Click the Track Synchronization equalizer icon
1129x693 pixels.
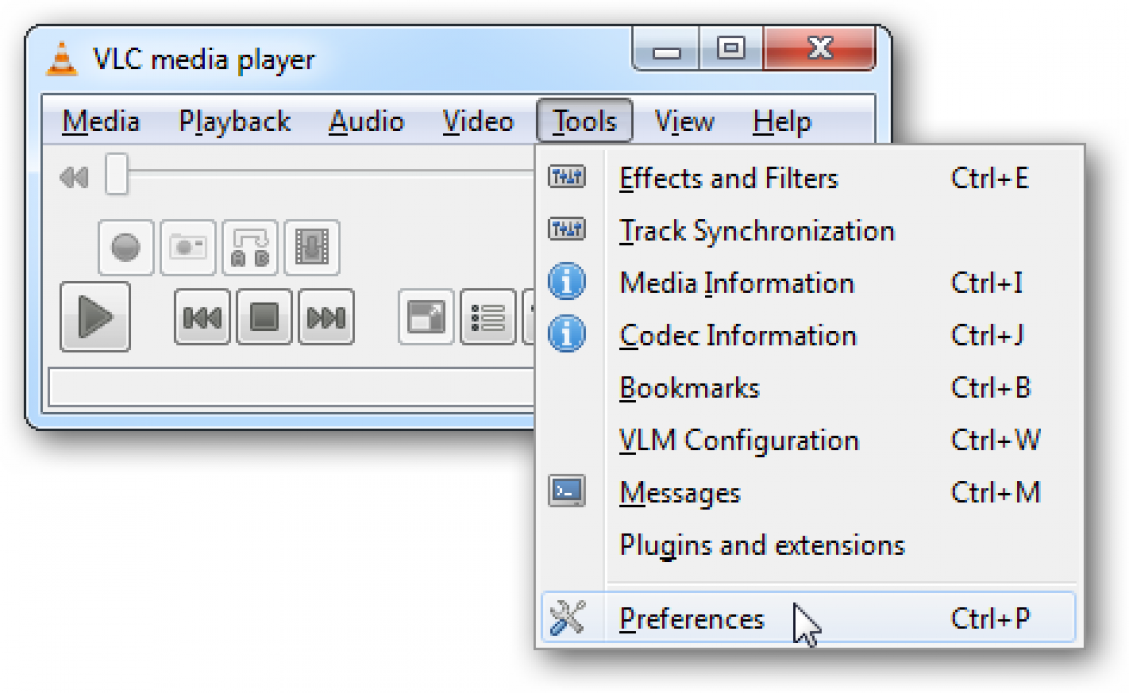tap(567, 229)
